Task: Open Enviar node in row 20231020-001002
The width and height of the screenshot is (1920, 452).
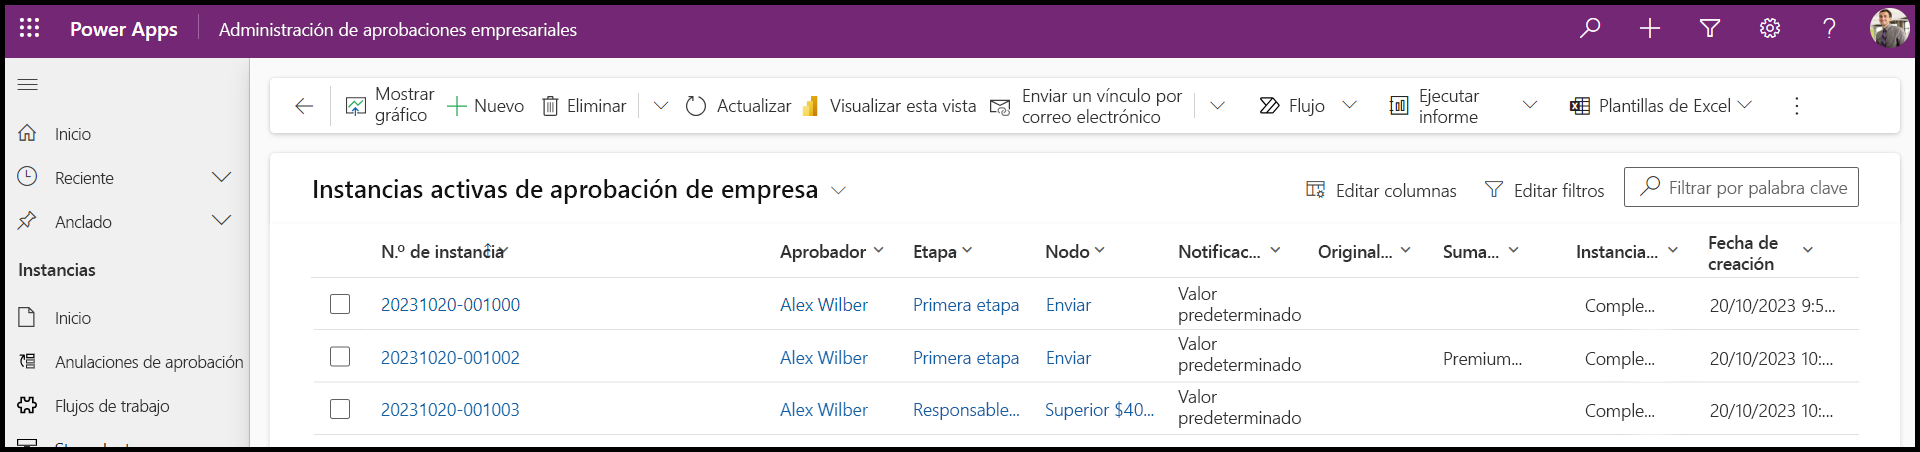Action: coord(1068,358)
